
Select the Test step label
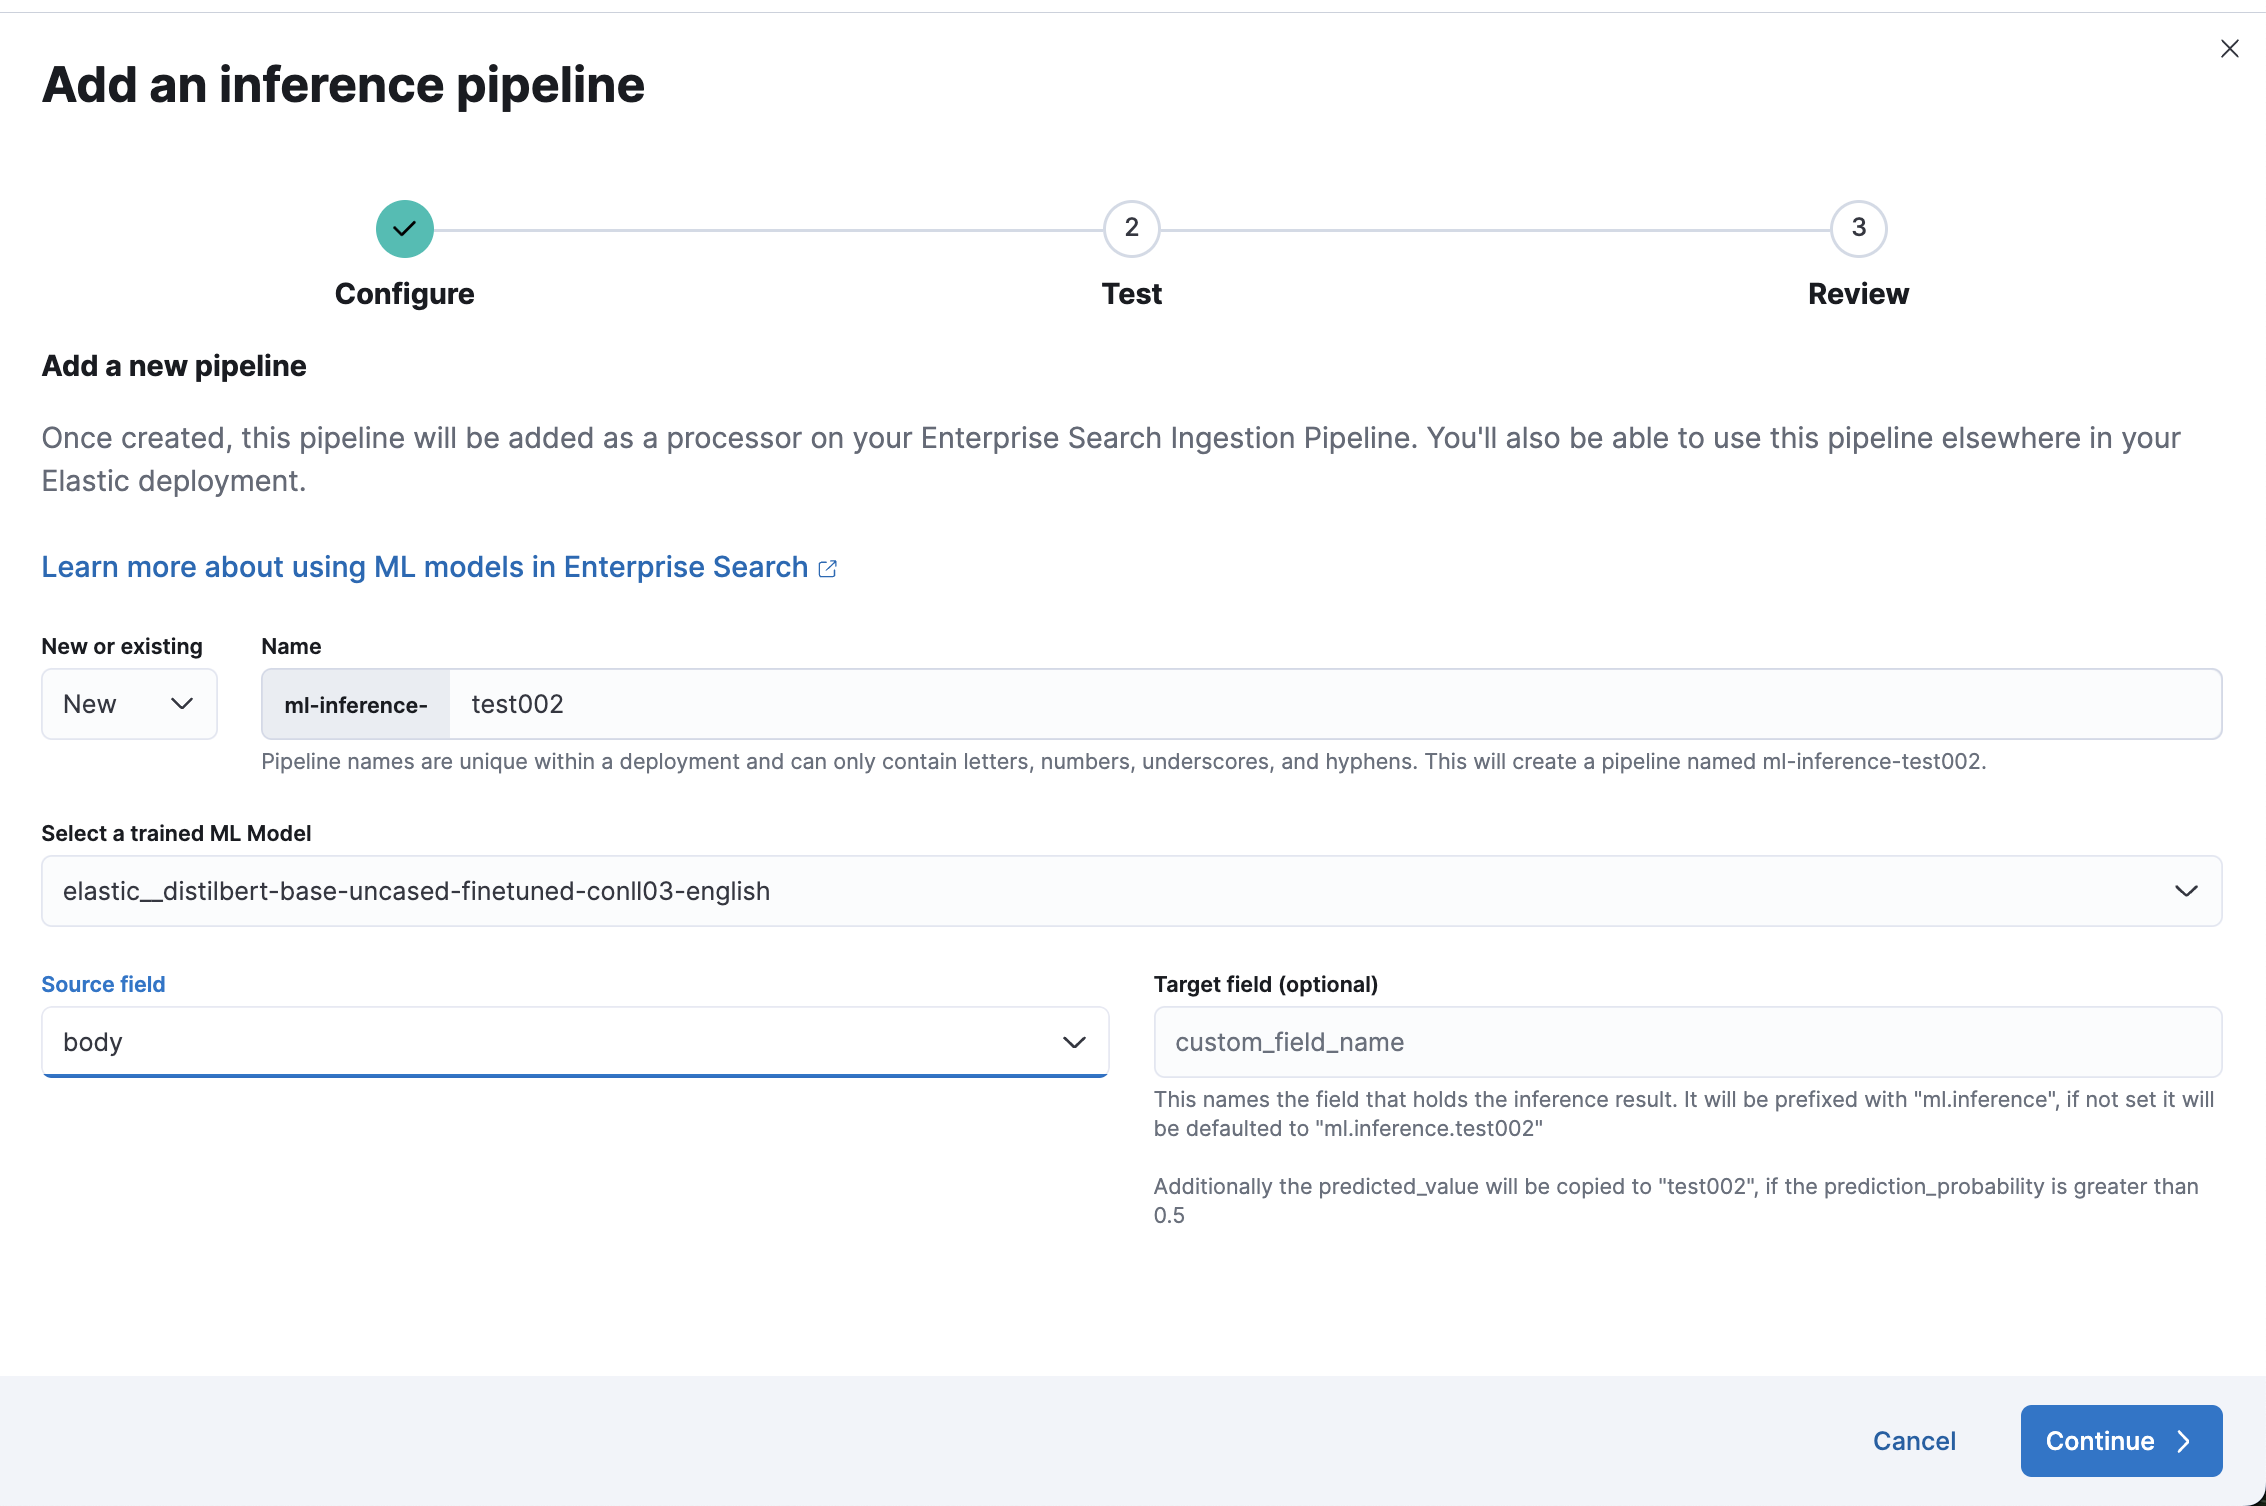[1131, 294]
